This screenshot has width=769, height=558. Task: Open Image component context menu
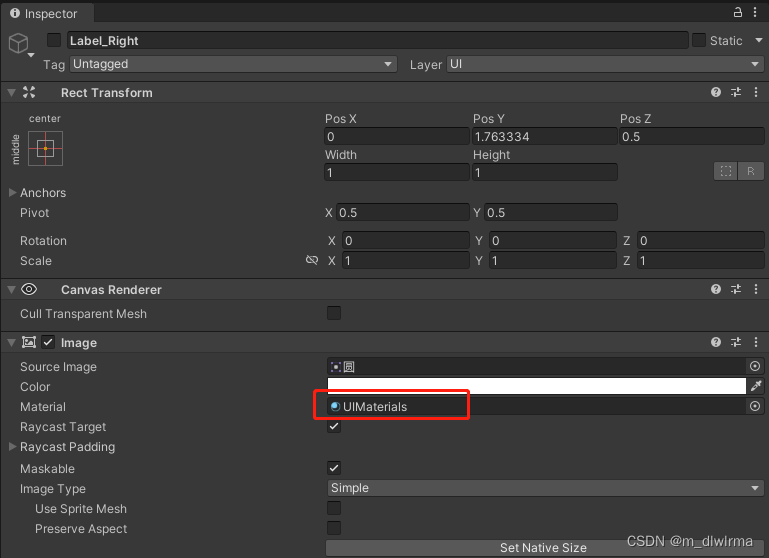tap(756, 342)
